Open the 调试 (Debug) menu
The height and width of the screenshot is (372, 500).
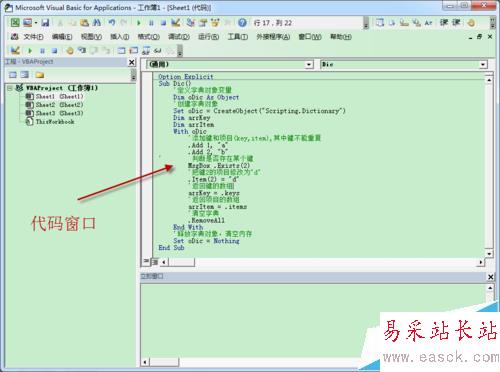click(x=179, y=37)
